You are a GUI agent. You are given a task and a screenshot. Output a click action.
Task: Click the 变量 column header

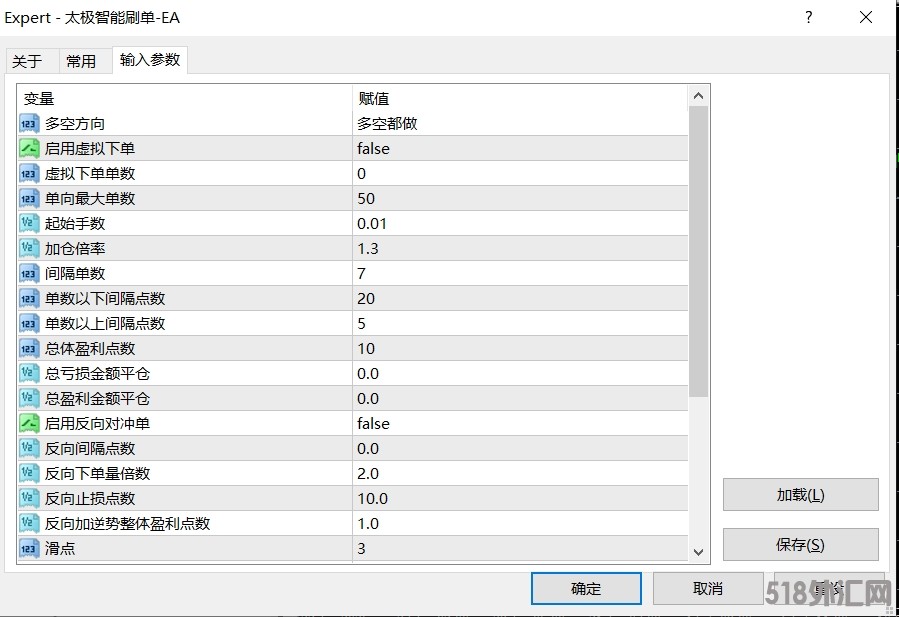click(x=185, y=99)
